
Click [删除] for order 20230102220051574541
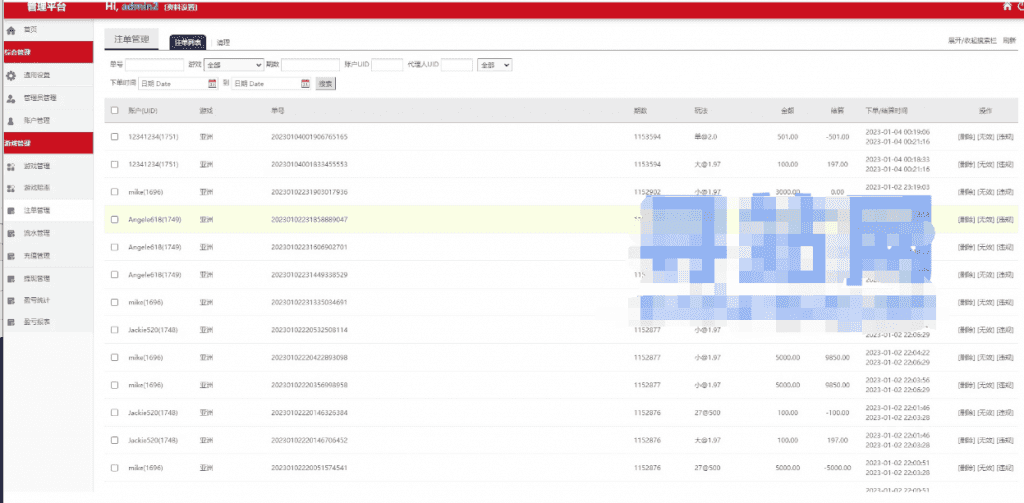coord(966,468)
